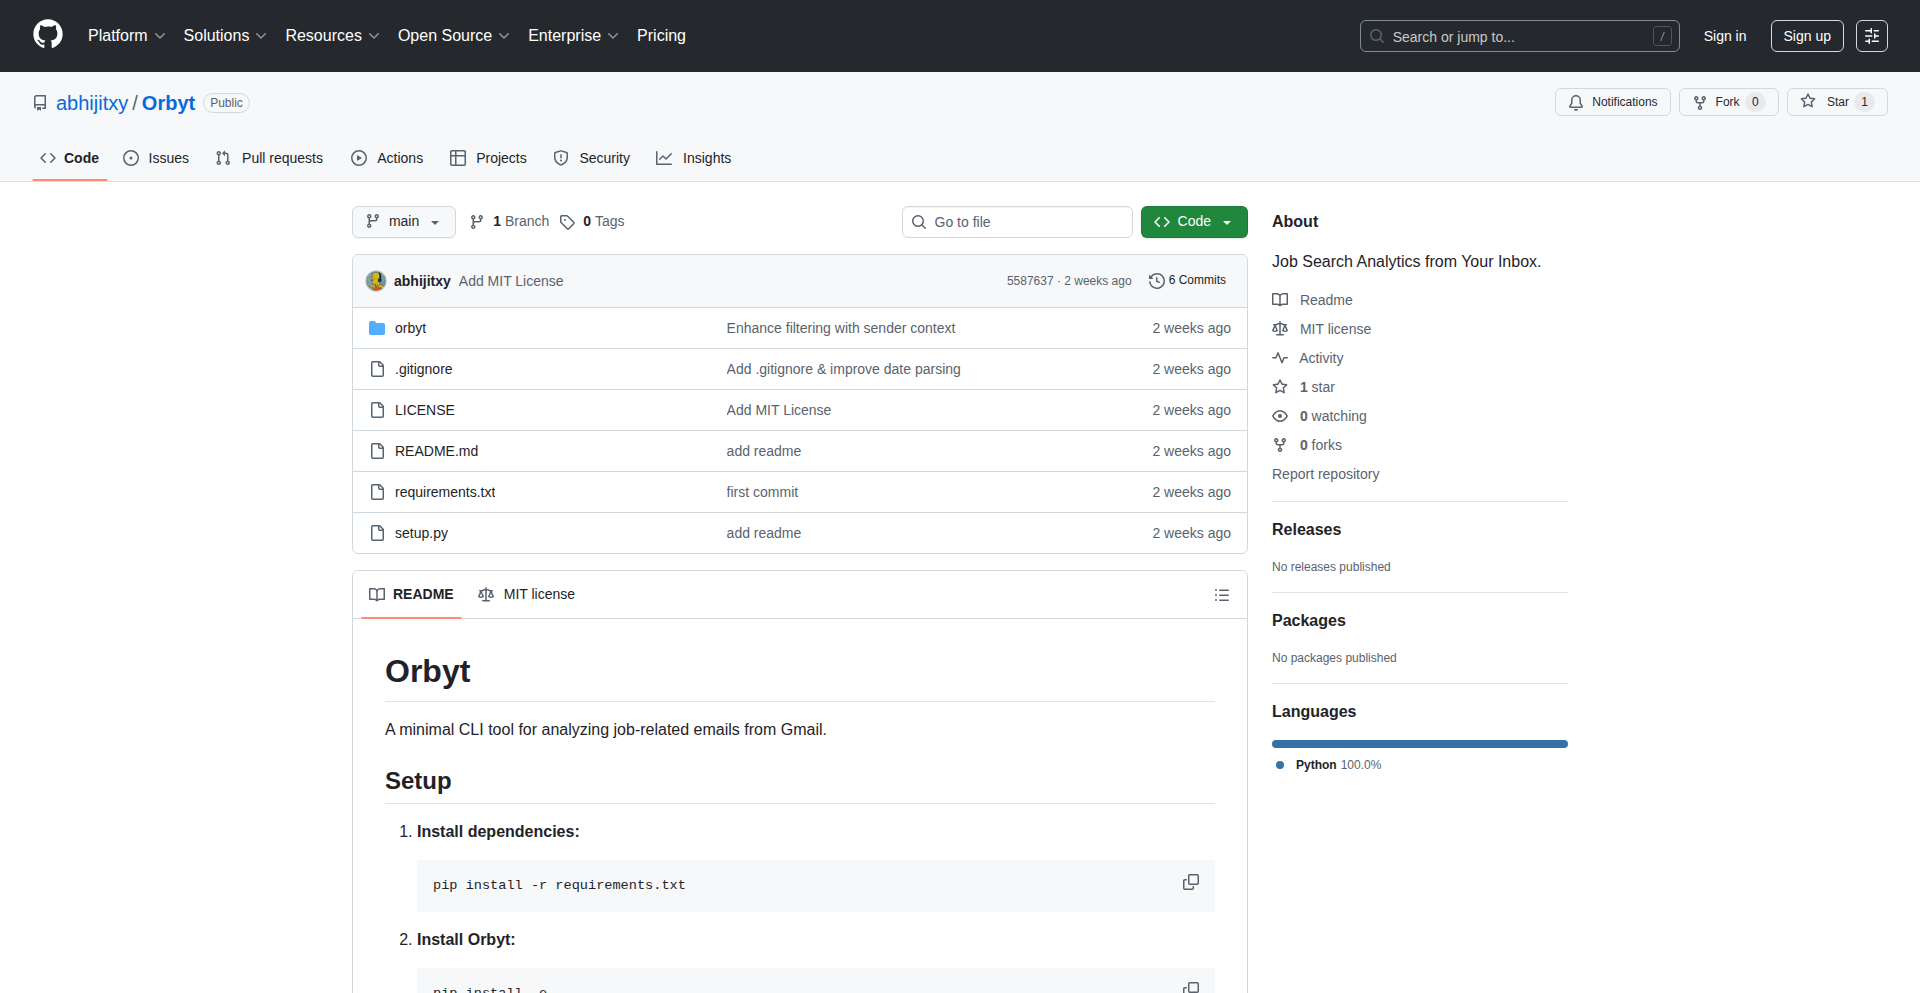Switch to the Pull requests tab
This screenshot has height=993, width=1920.
[x=268, y=158]
